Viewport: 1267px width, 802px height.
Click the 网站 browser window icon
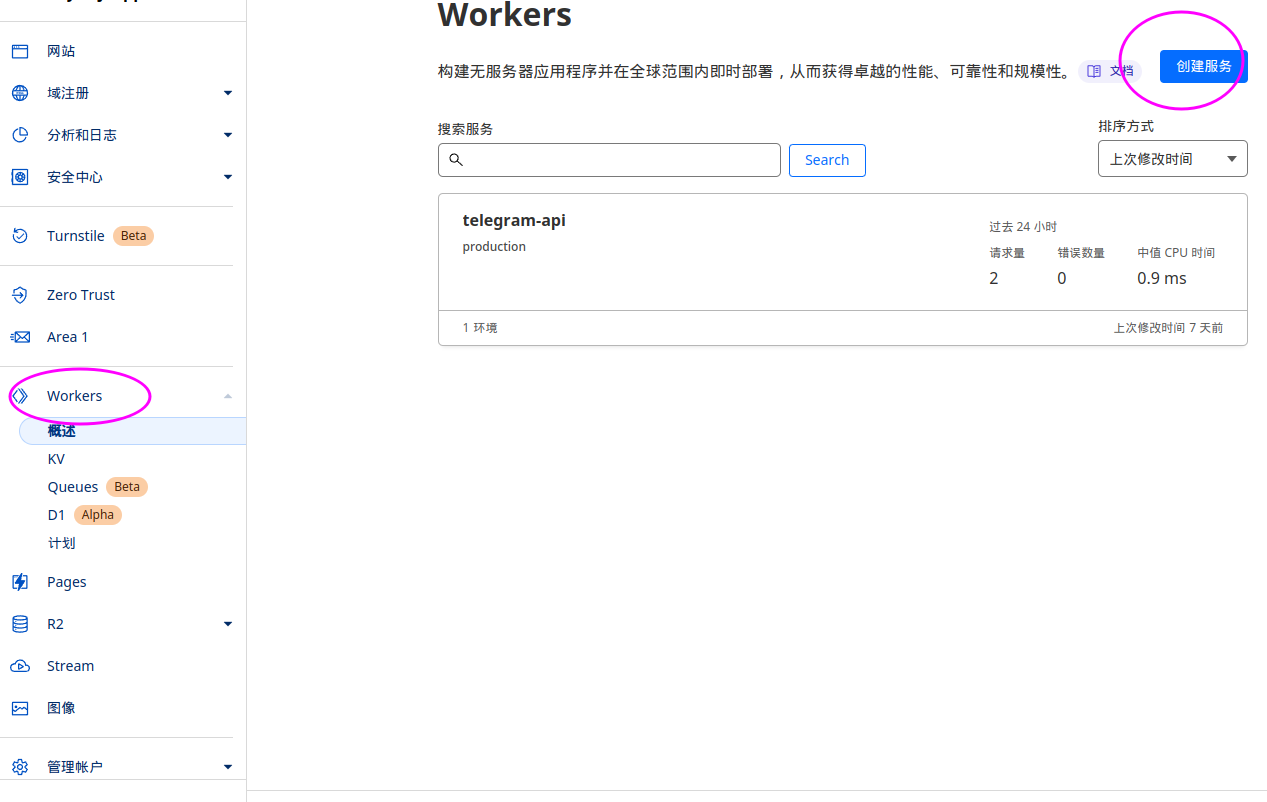click(x=20, y=51)
